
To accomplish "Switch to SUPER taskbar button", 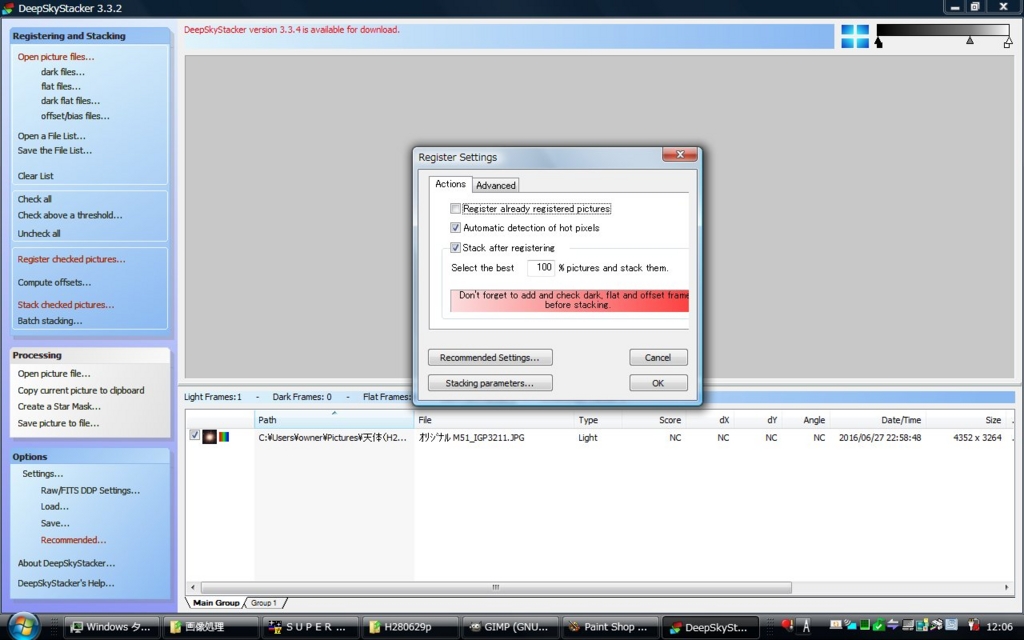I will [310, 627].
